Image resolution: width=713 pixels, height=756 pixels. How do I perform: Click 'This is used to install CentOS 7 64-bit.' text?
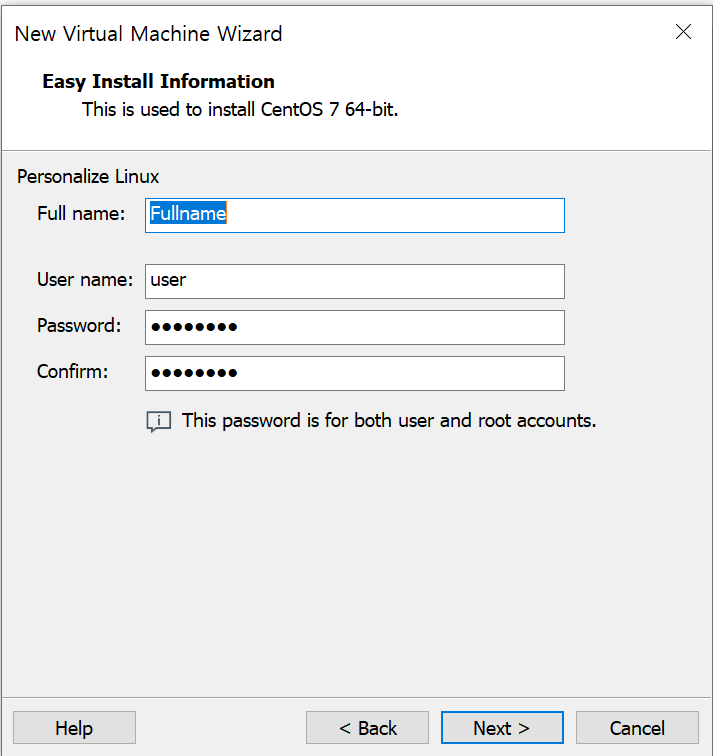pos(240,109)
